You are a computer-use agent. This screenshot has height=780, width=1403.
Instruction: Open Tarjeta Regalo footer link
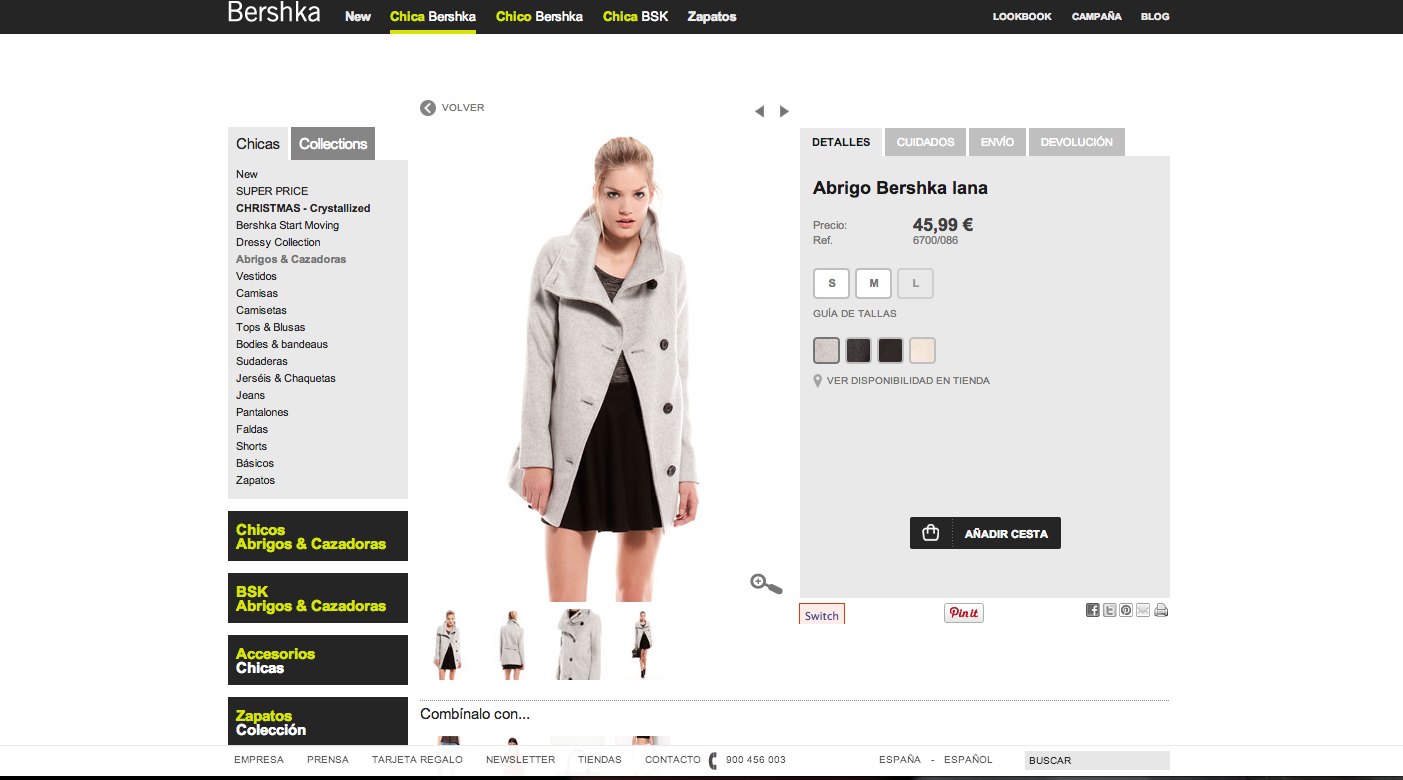click(417, 760)
